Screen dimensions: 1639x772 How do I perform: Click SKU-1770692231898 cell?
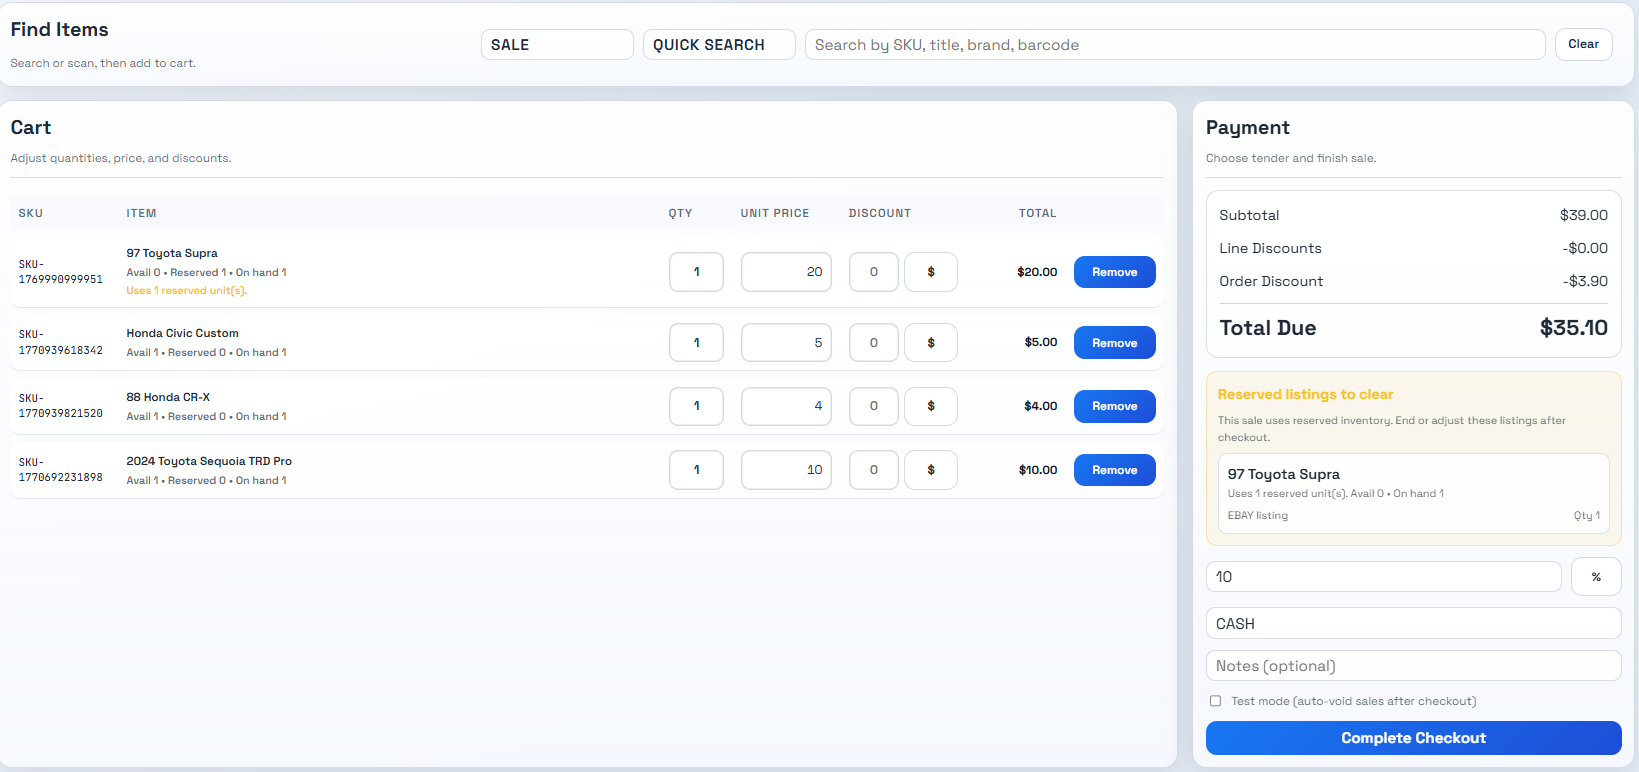click(x=61, y=470)
